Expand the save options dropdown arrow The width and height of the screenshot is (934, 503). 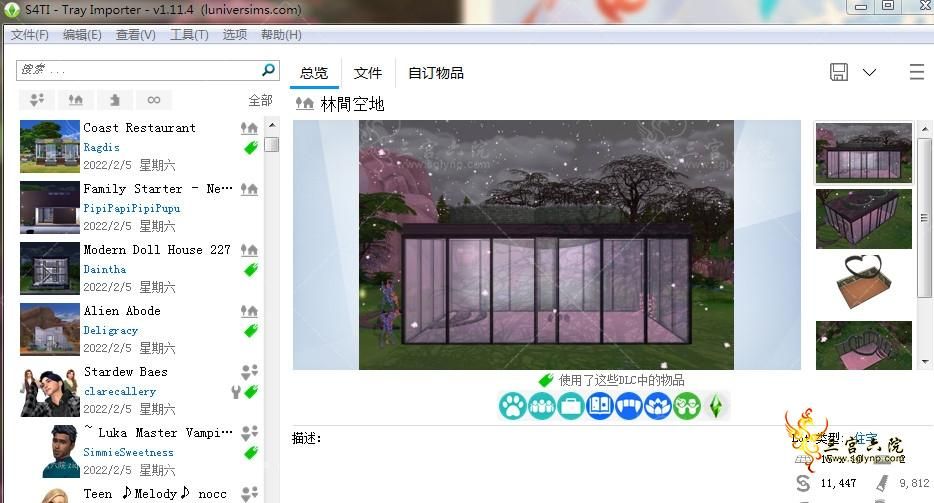coord(870,72)
